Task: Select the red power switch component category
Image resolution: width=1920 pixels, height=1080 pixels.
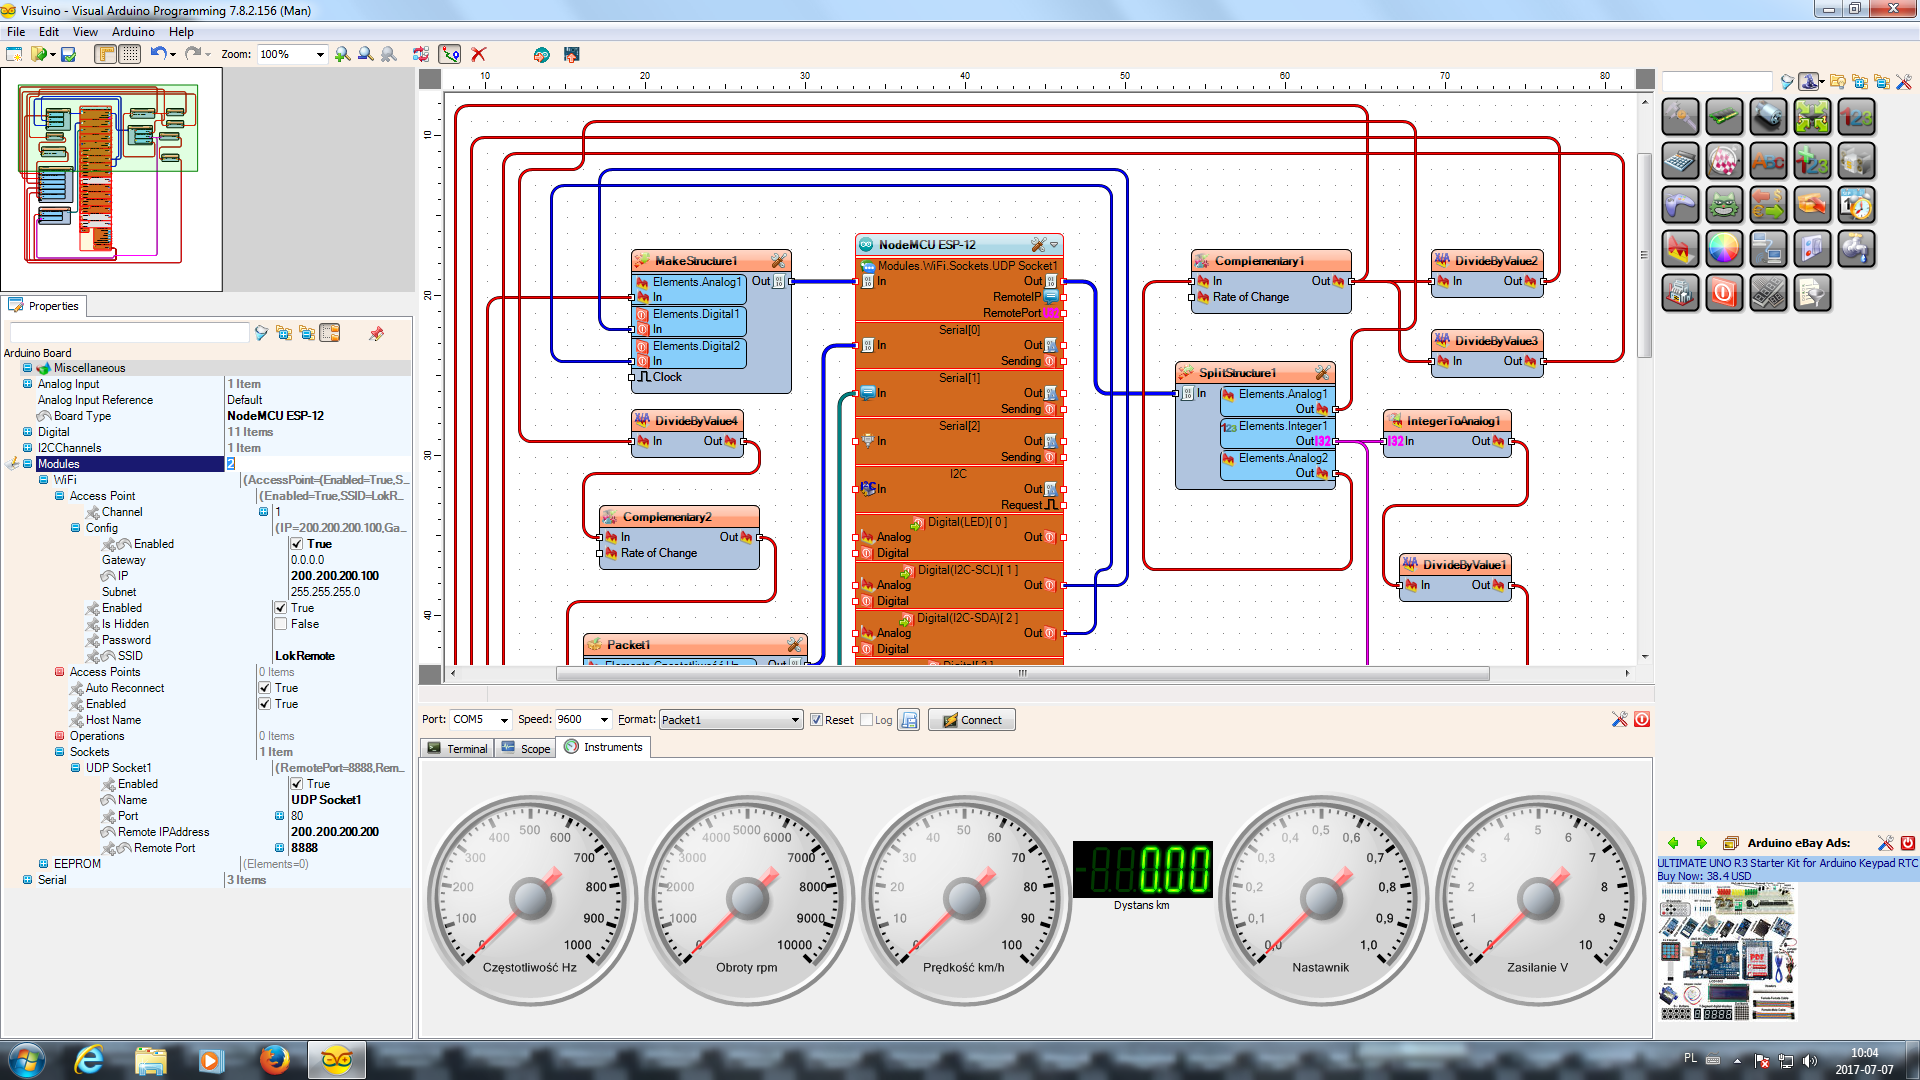Action: (1724, 293)
